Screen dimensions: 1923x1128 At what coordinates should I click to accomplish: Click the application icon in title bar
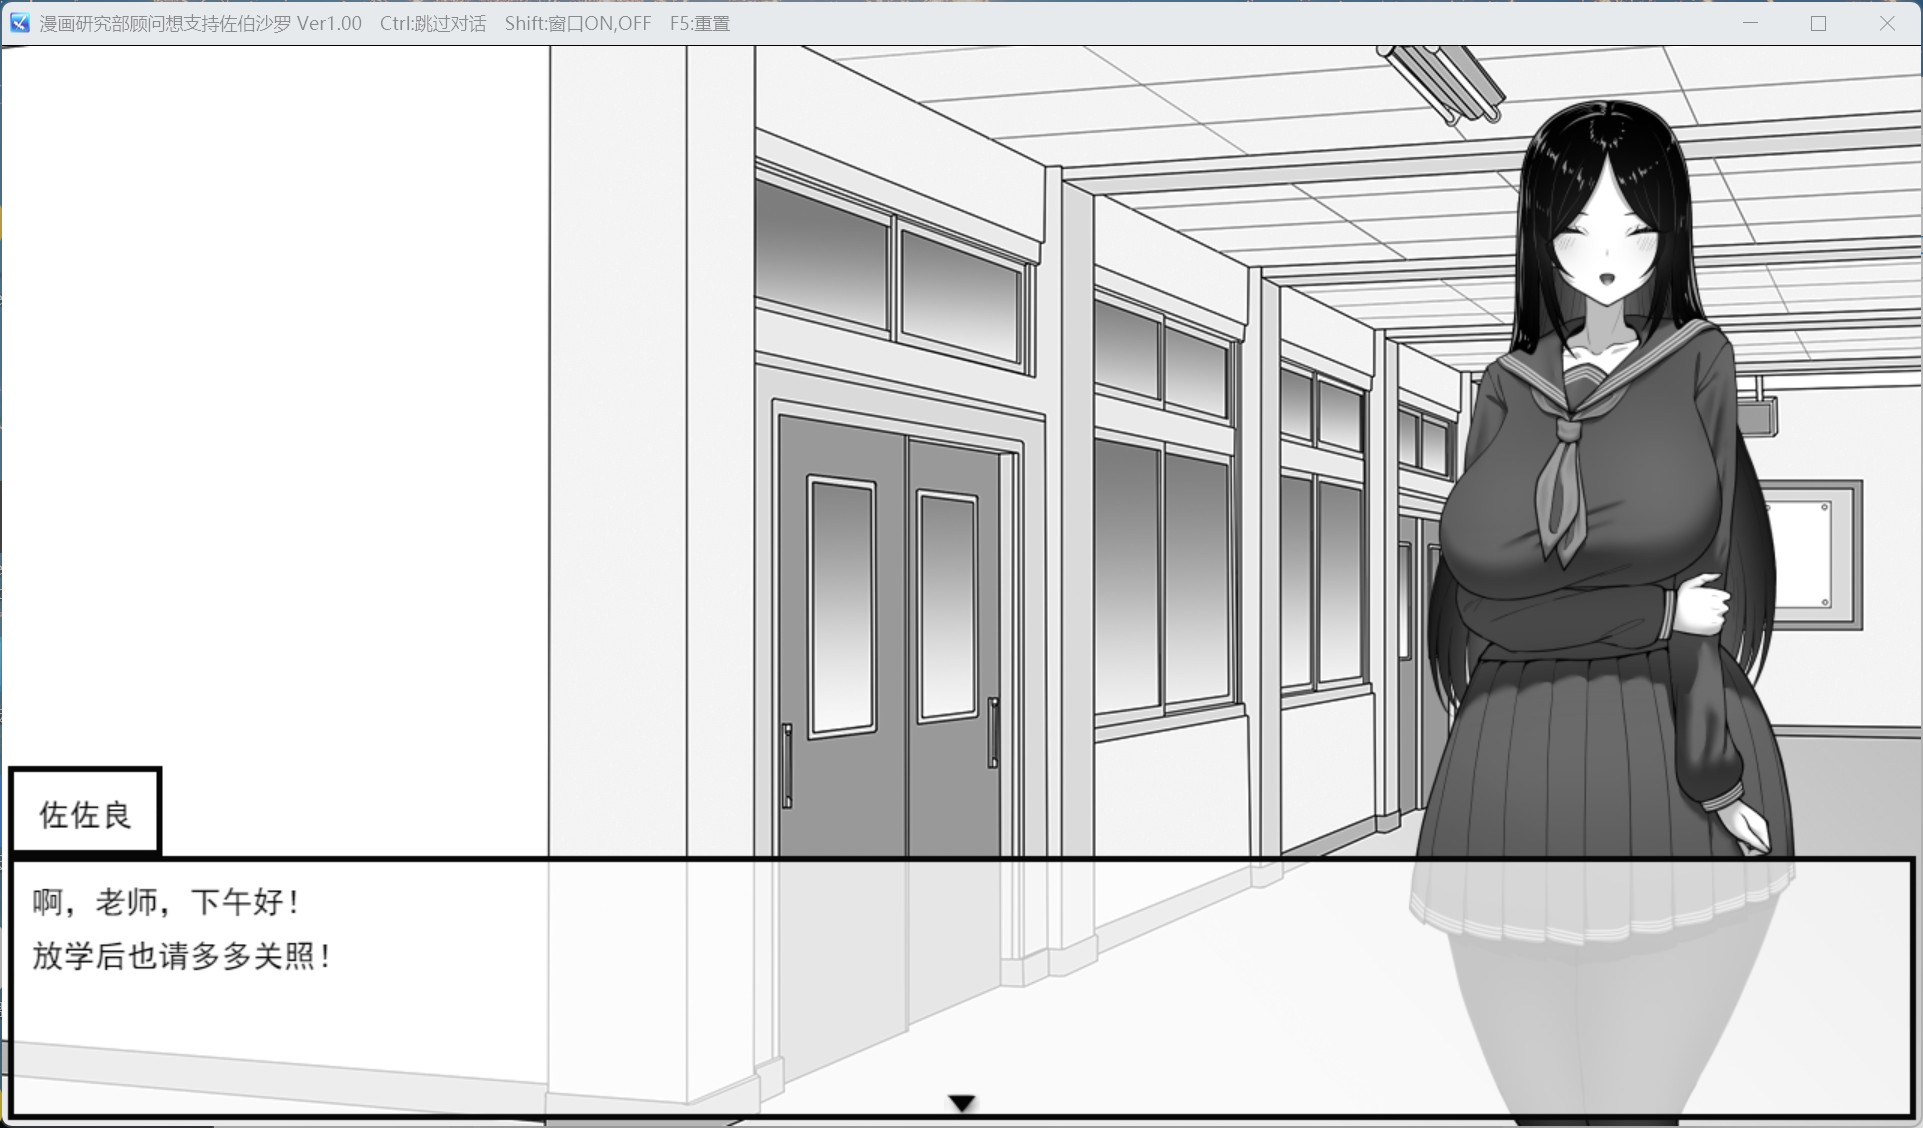click(x=19, y=22)
